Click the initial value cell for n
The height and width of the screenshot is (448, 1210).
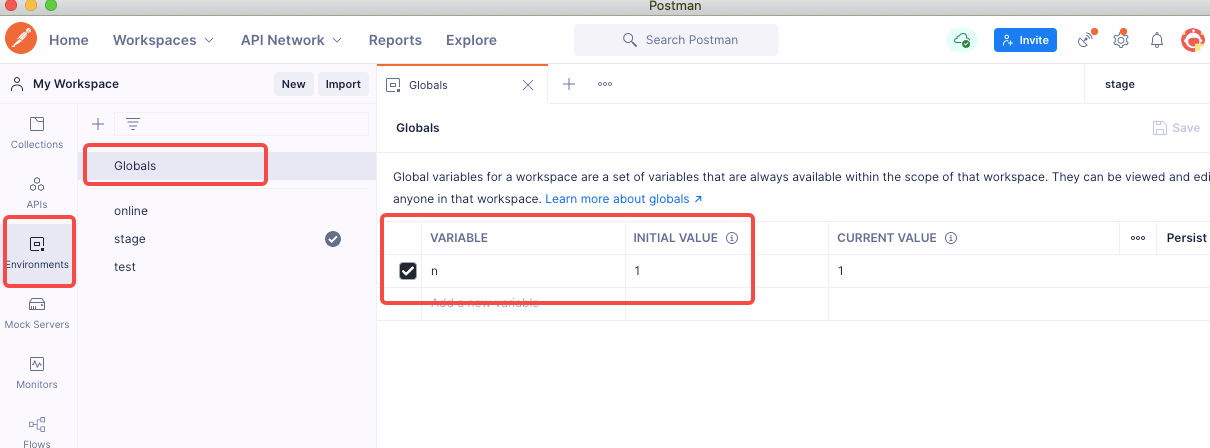click(x=727, y=271)
